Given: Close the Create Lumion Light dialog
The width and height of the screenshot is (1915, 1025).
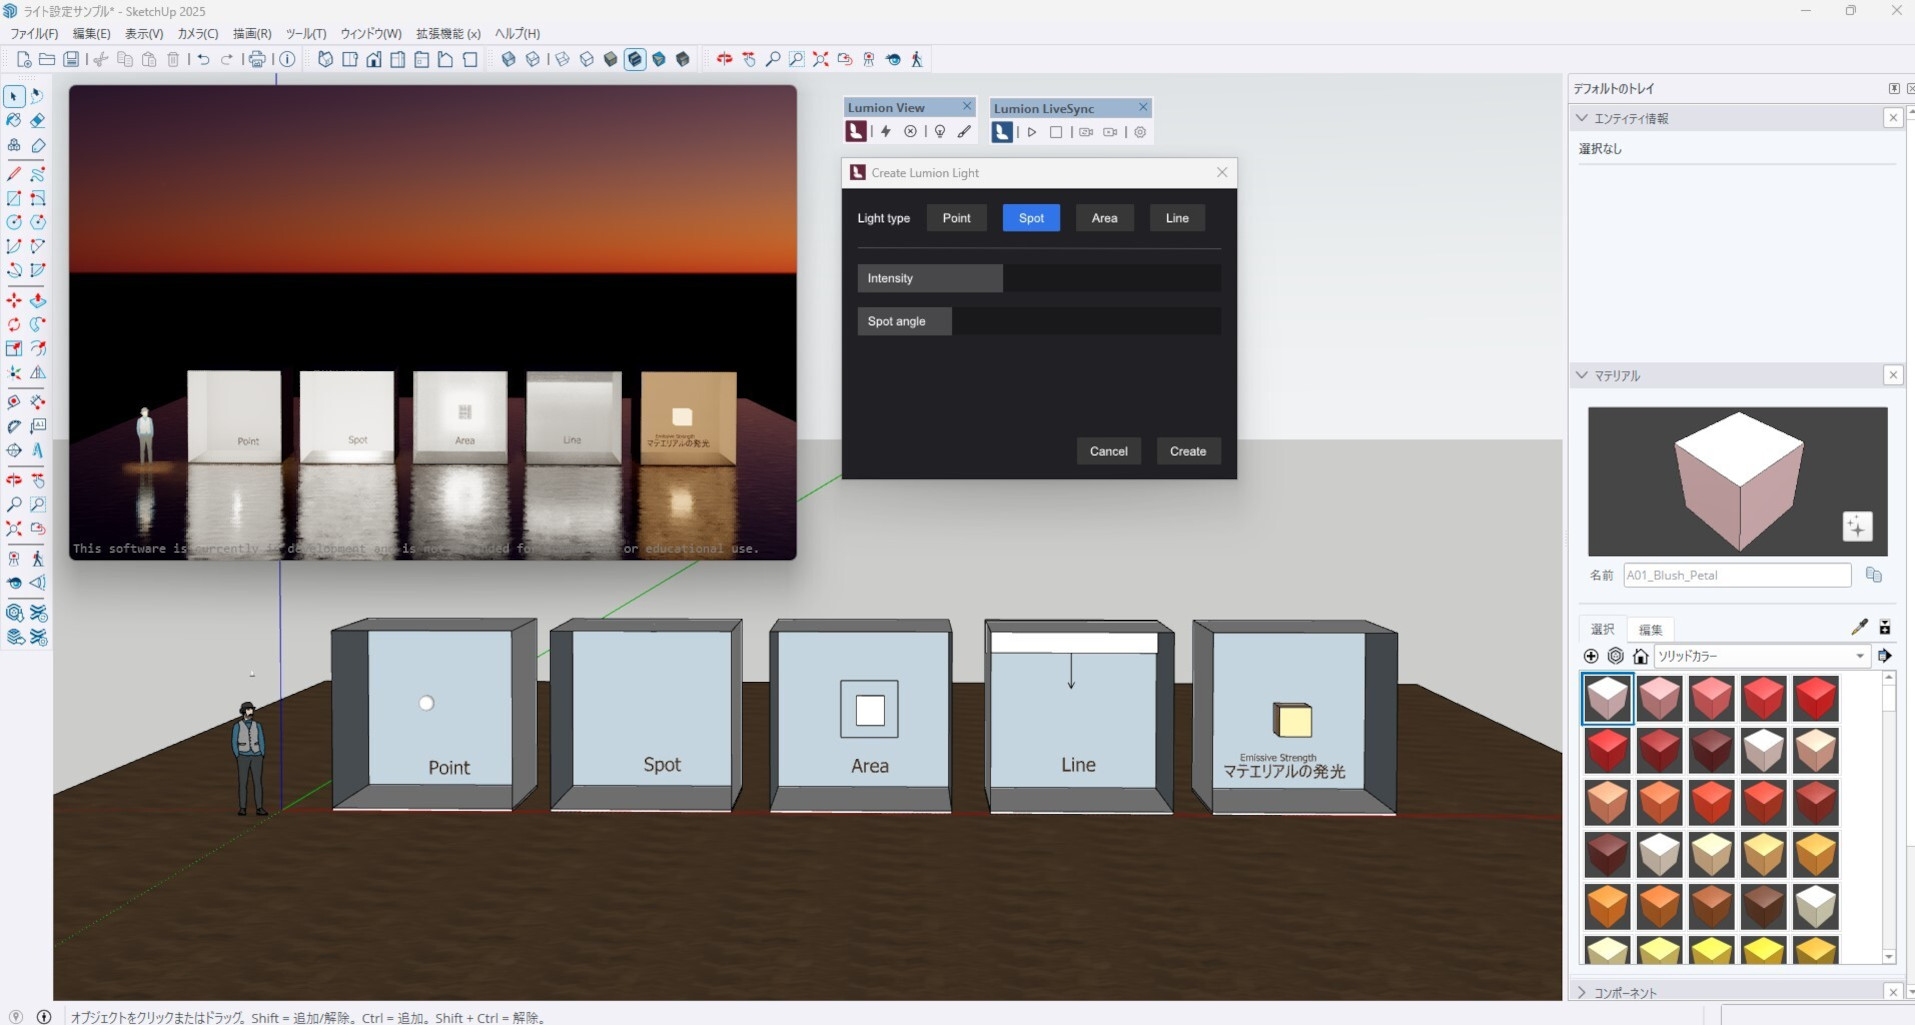Looking at the screenshot, I should pyautogui.click(x=1222, y=172).
